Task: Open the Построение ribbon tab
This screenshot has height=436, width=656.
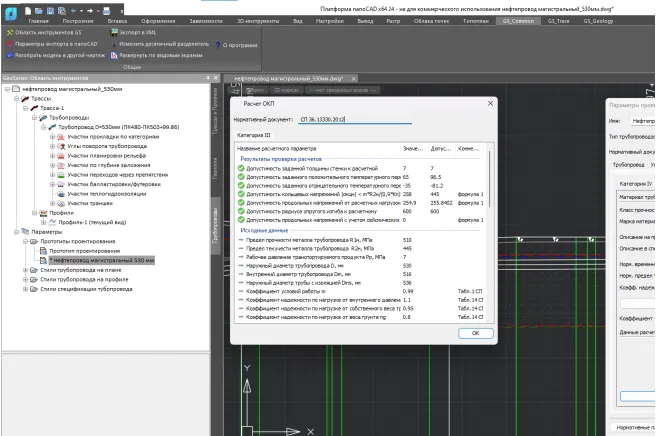Action: (77, 20)
